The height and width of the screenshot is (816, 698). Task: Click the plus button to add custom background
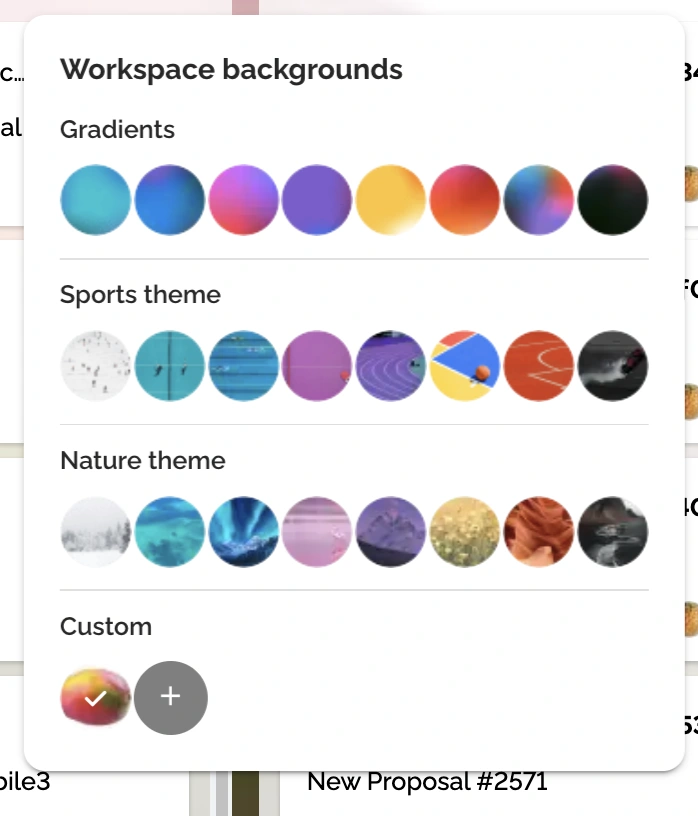[x=170, y=697]
